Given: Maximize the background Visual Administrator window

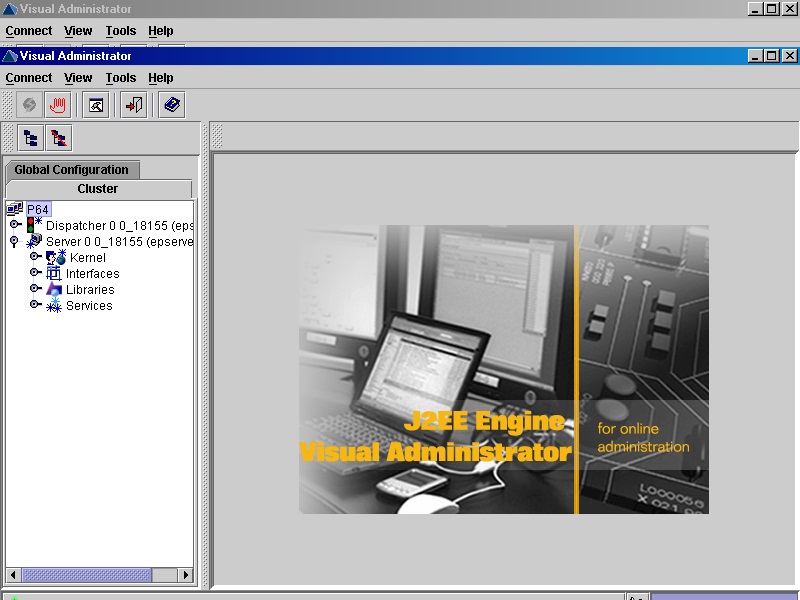Looking at the screenshot, I should (x=772, y=9).
